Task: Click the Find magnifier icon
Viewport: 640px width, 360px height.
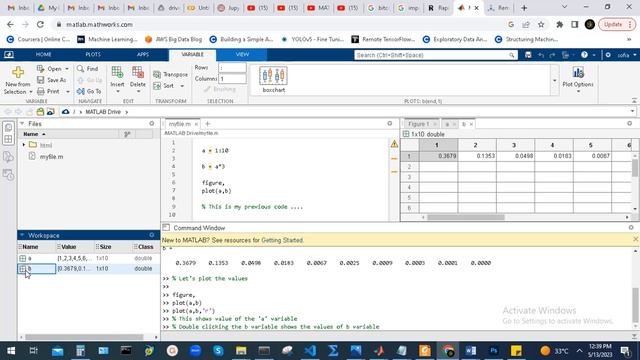Action: pyautogui.click(x=80, y=69)
